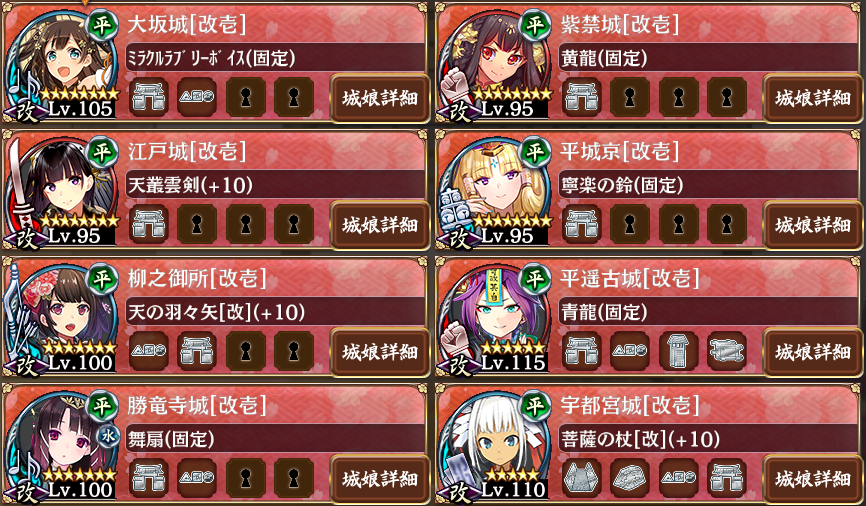Open 城娘詳細 for 大坂城[改壱]
866x506 pixels.
(x=379, y=98)
